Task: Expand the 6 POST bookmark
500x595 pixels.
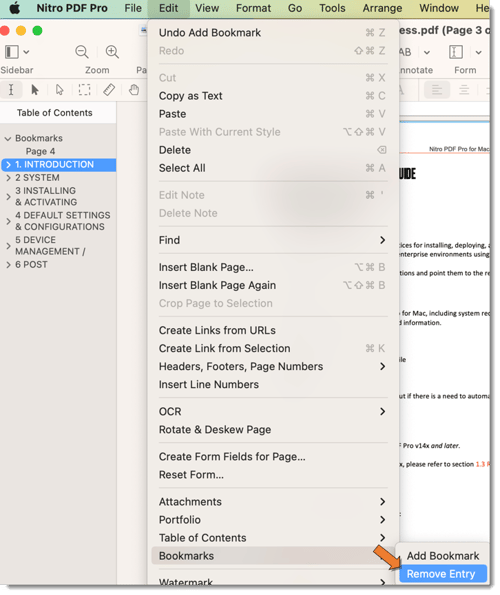Action: 8,265
